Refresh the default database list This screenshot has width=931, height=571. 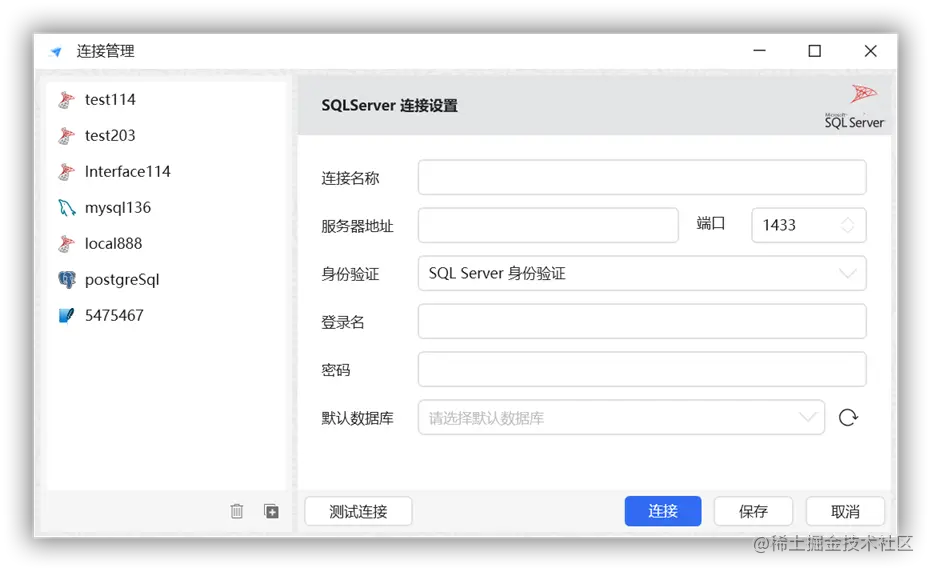coord(848,418)
